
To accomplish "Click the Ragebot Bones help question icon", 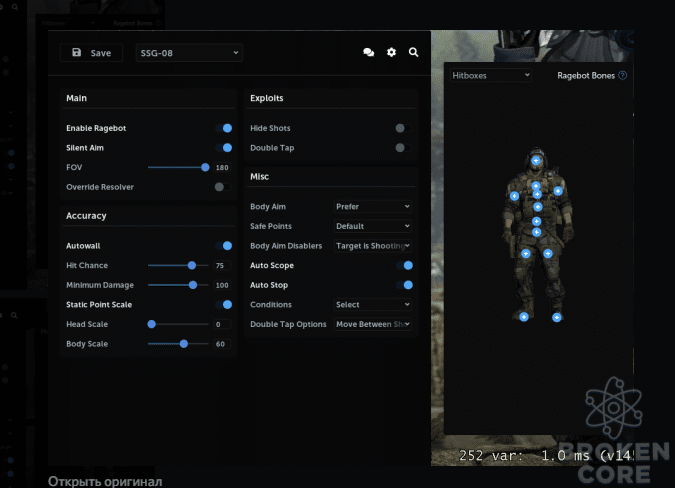I will click(x=622, y=75).
